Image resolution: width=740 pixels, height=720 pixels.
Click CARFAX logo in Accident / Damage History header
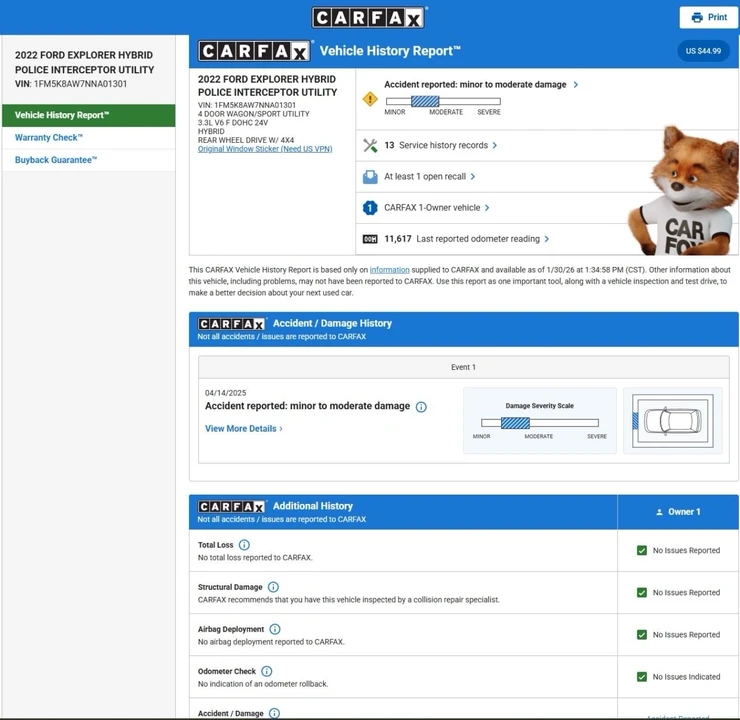tap(232, 324)
